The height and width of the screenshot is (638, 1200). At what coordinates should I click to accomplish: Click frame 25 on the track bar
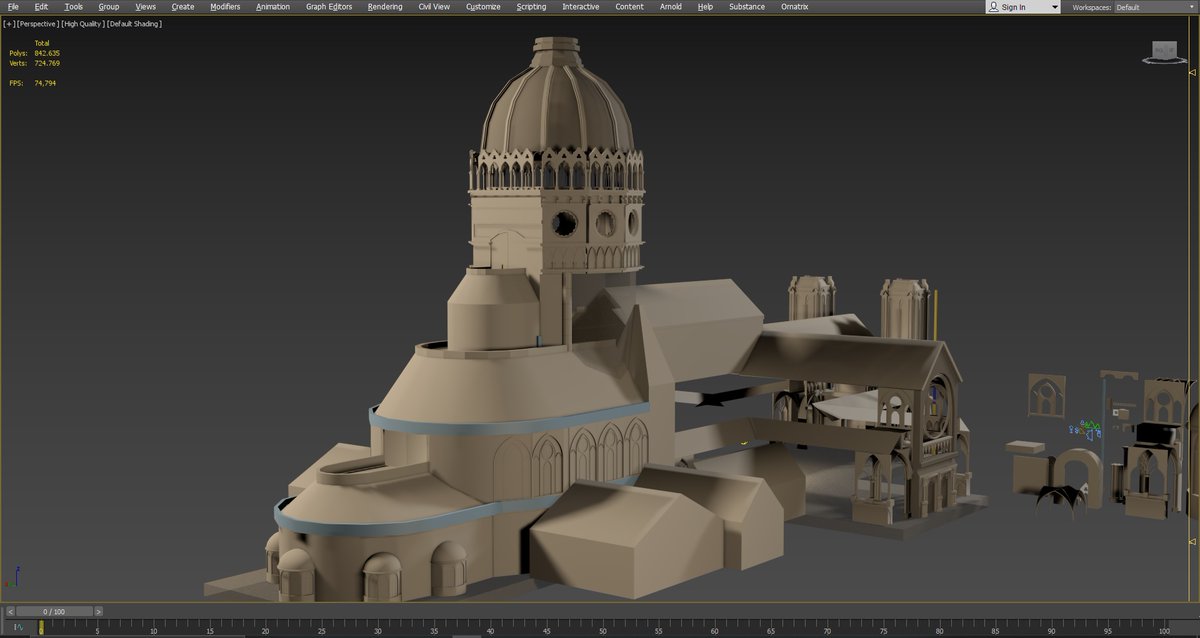[322, 630]
